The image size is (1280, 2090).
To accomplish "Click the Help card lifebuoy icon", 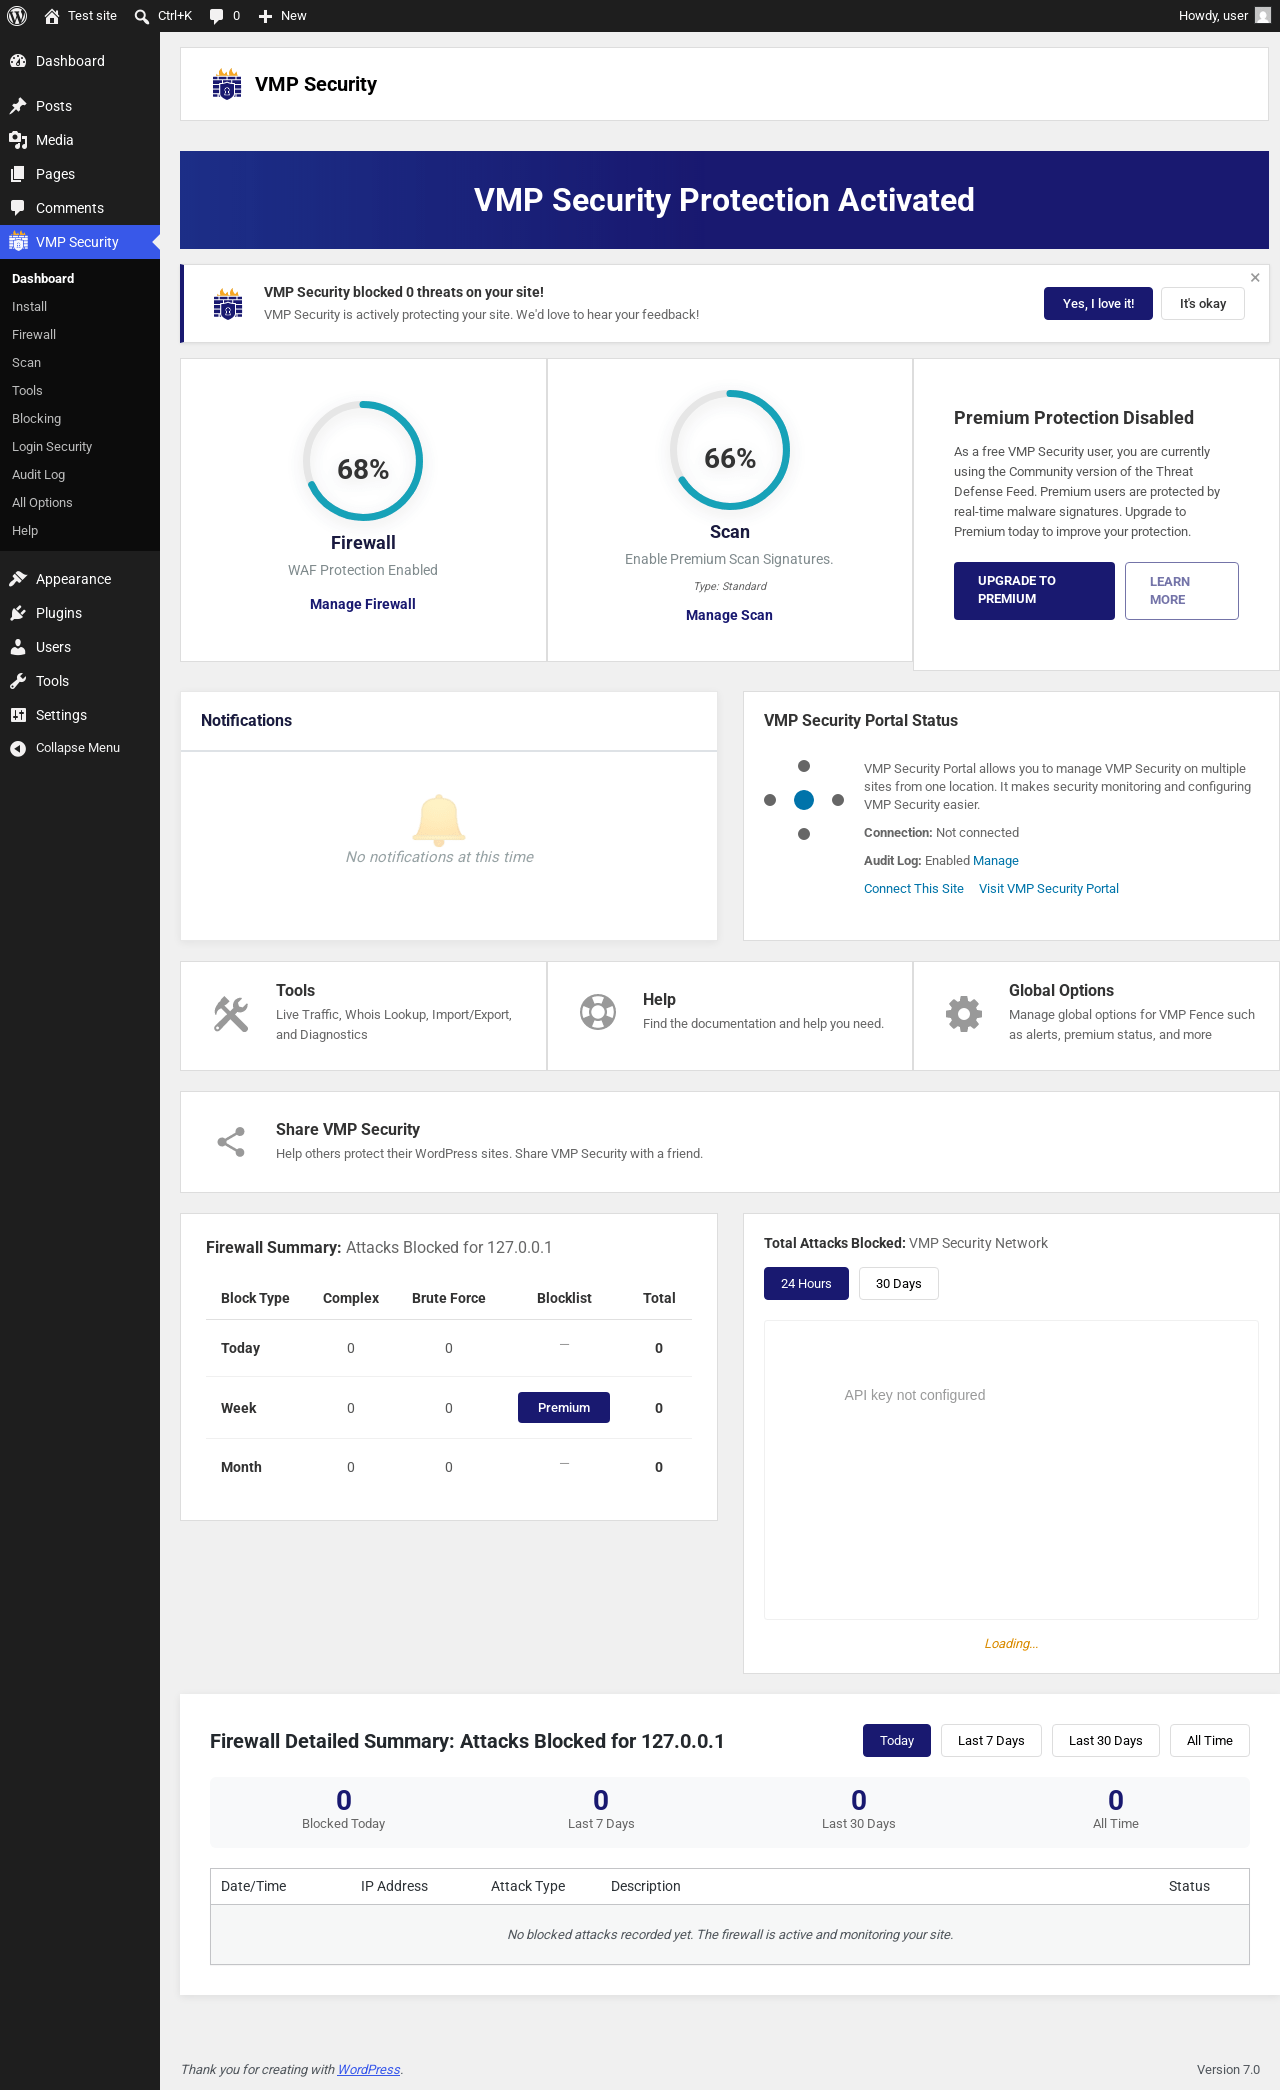I will [x=598, y=1012].
